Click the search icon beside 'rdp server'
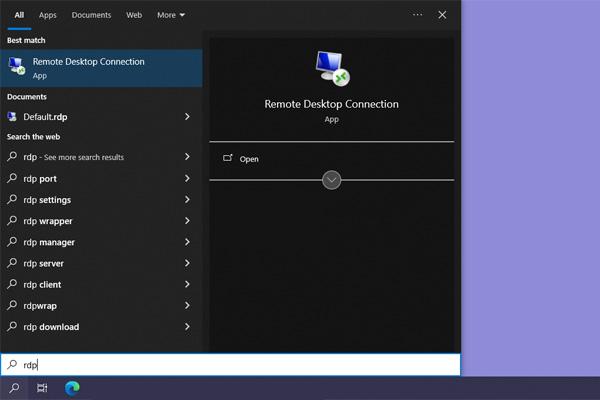This screenshot has height=400, width=600. click(12, 263)
